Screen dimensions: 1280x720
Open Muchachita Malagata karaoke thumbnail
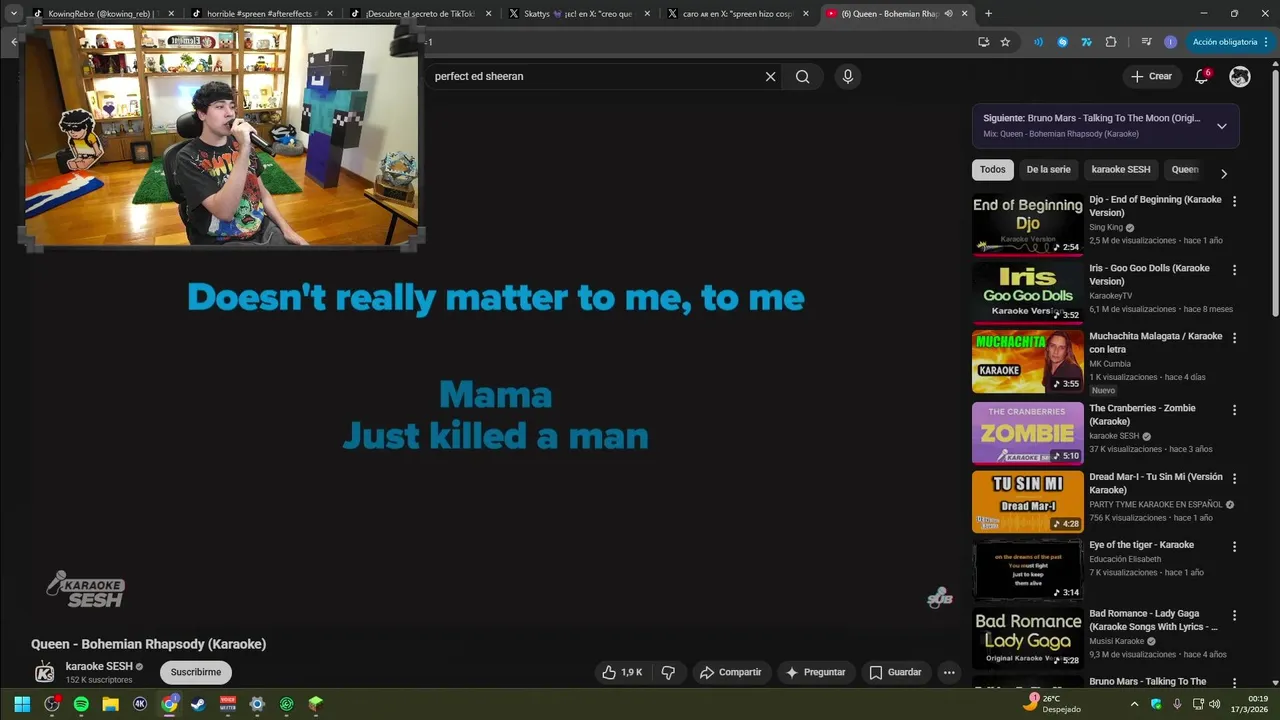pos(1027,361)
